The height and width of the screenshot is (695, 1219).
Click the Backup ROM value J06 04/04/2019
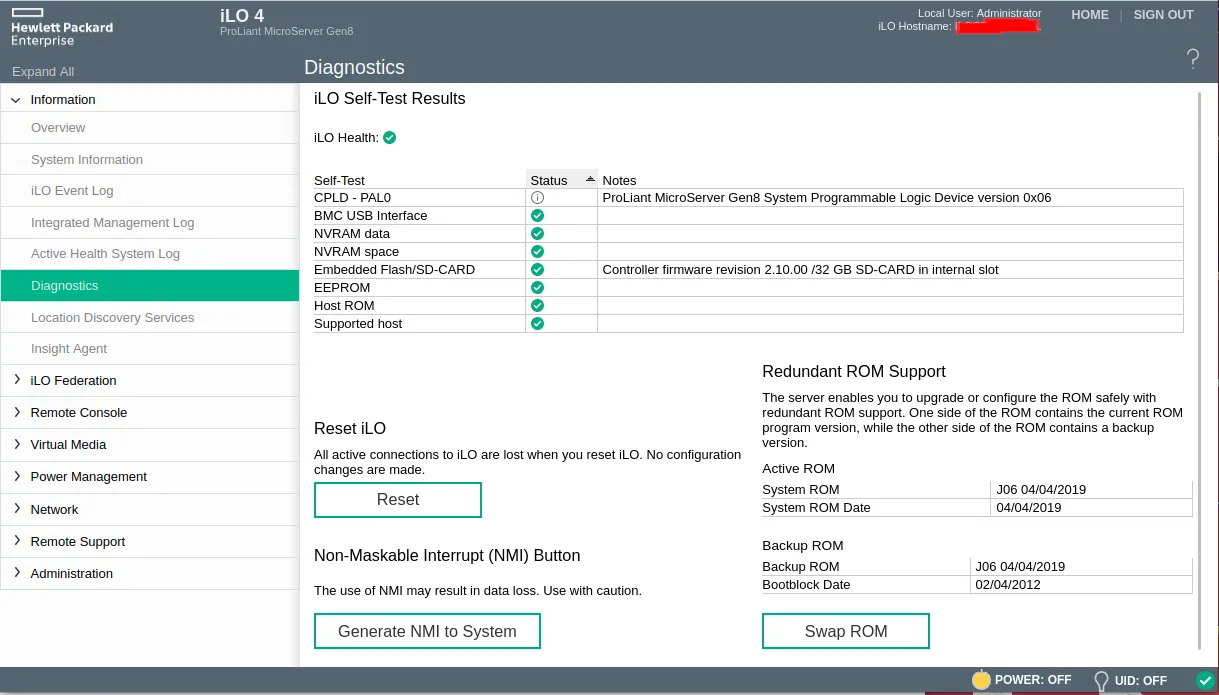[1021, 567]
